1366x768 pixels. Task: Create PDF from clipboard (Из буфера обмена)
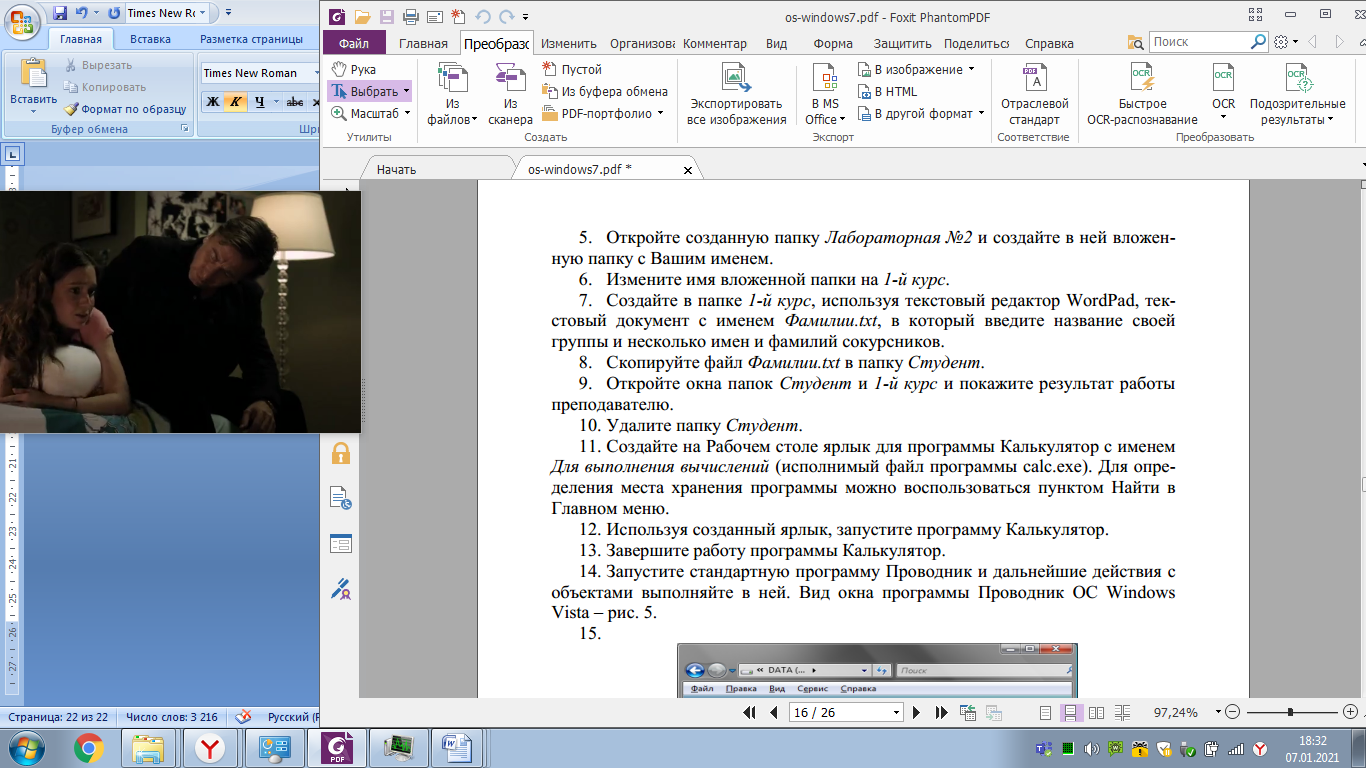pos(605,92)
